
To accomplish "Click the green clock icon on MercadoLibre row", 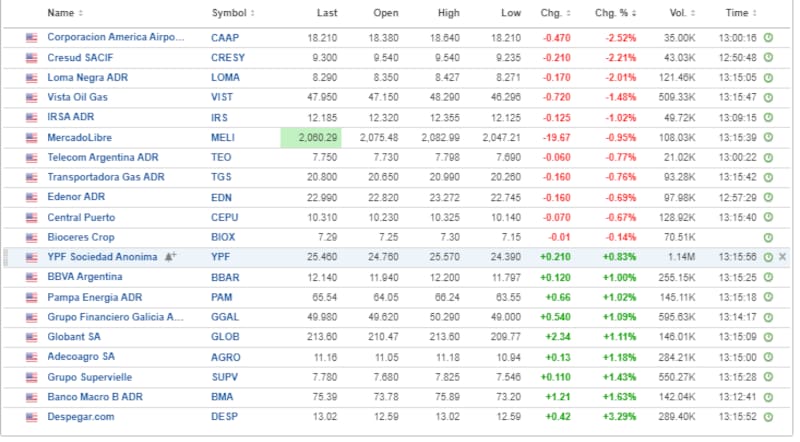I will tap(767, 137).
